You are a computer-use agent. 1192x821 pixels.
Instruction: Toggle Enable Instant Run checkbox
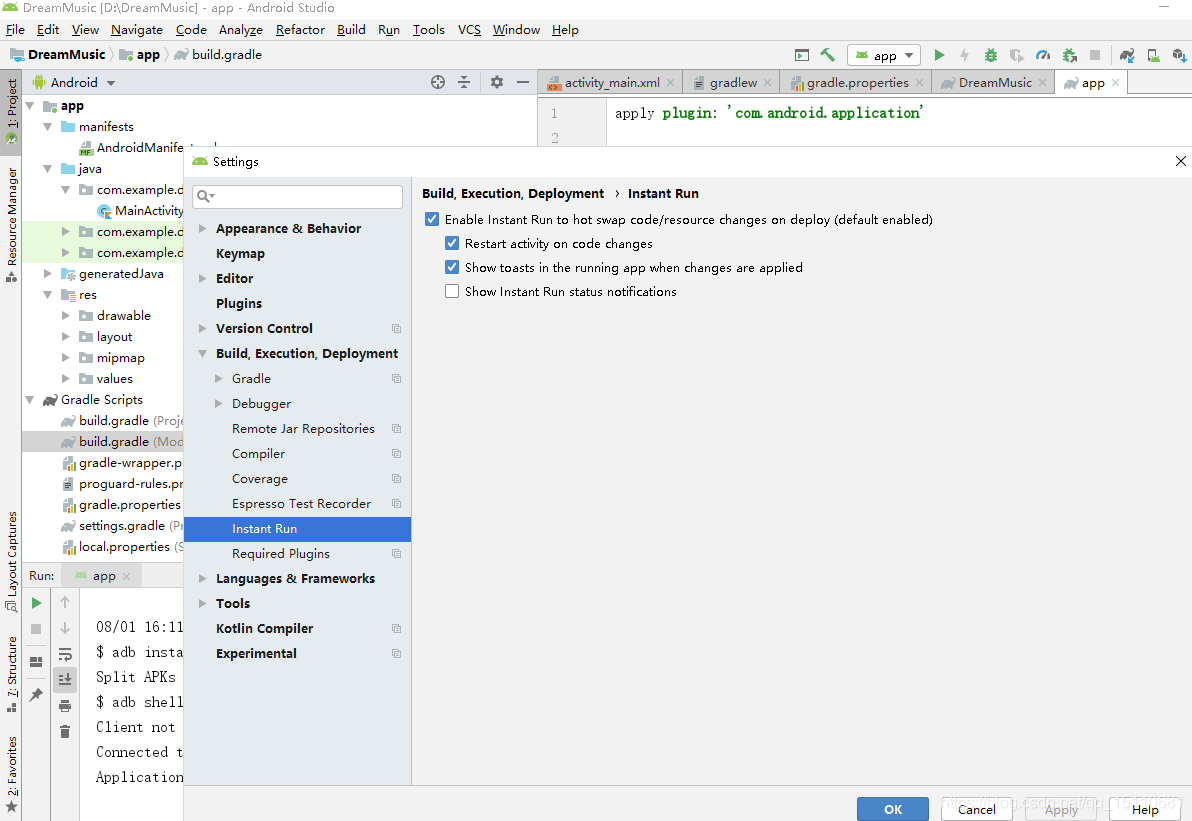[x=432, y=219]
